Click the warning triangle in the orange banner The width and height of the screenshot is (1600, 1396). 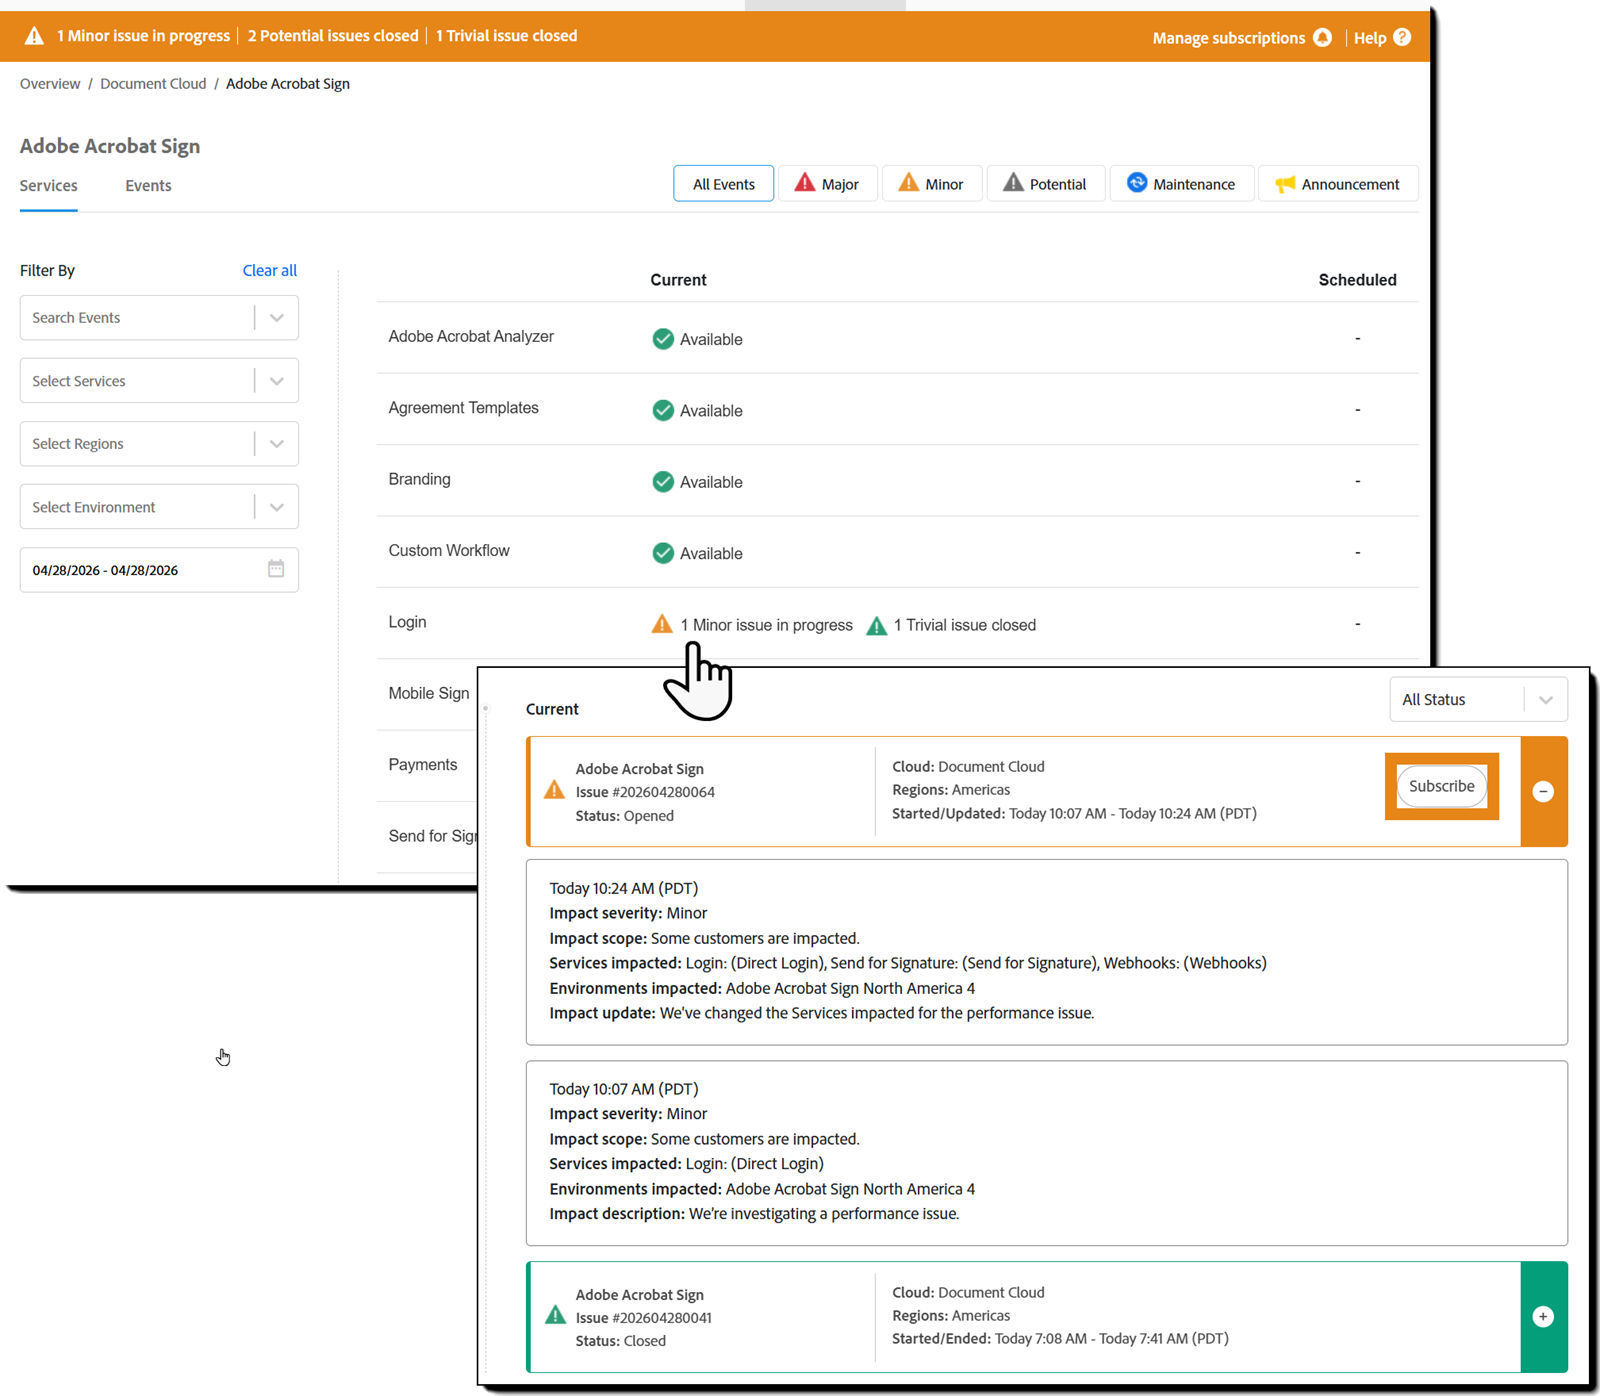click(33, 36)
